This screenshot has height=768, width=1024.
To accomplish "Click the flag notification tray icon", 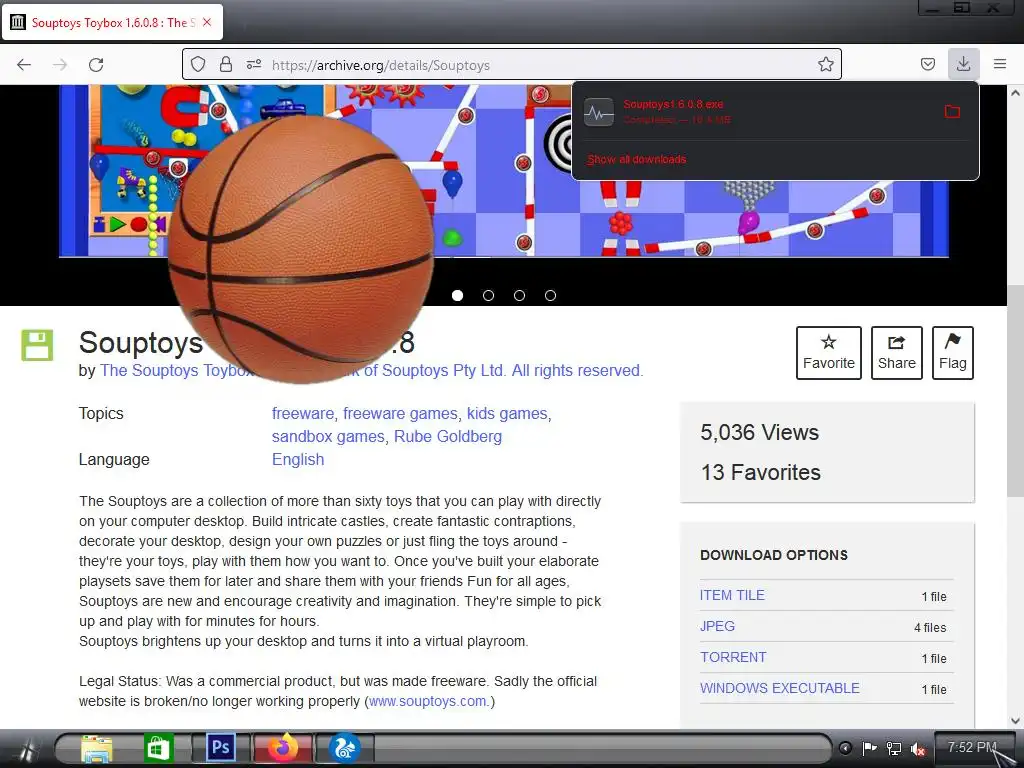I will (x=869, y=748).
